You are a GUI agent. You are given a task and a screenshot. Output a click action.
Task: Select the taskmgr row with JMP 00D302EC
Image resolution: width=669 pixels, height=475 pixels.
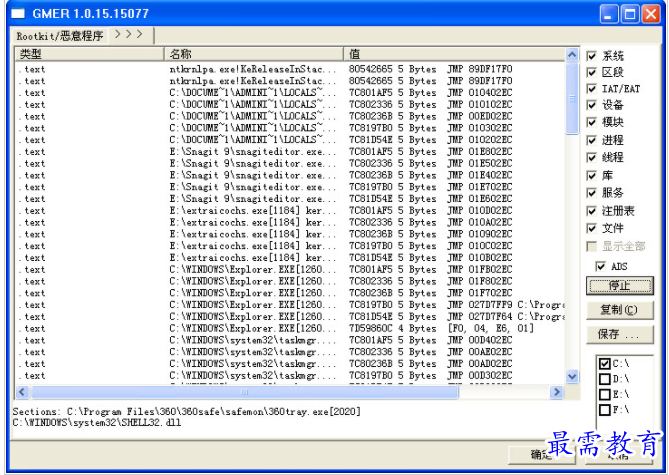point(290,376)
